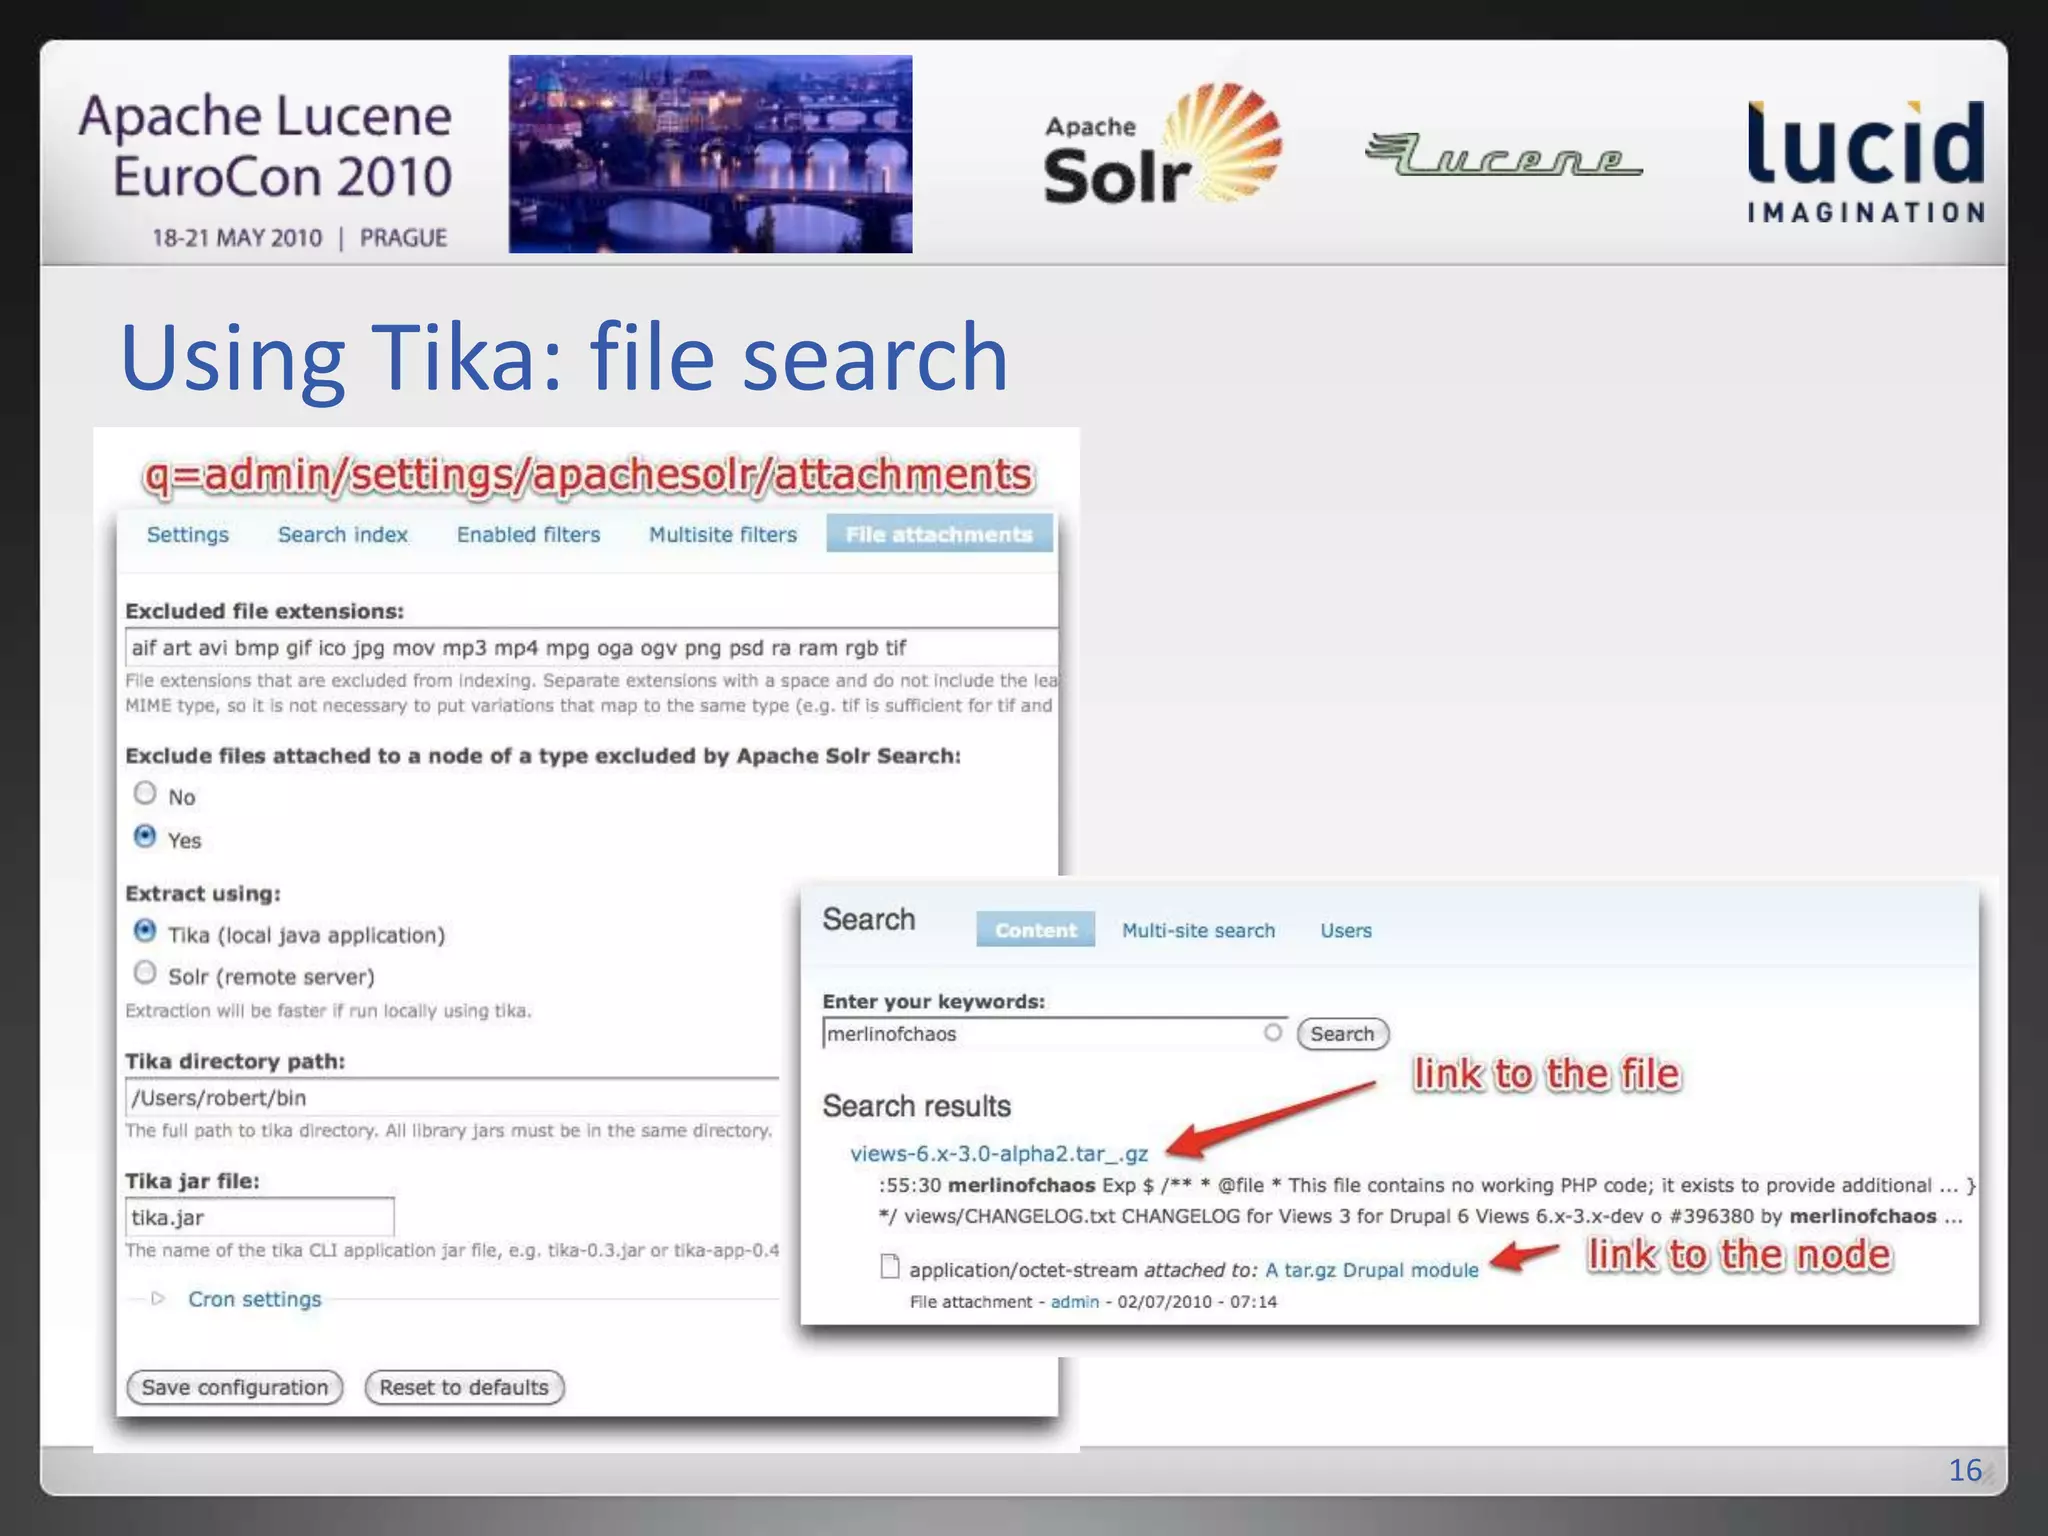Click the Tika directory path field
The height and width of the screenshot is (1536, 2048).
point(452,1097)
